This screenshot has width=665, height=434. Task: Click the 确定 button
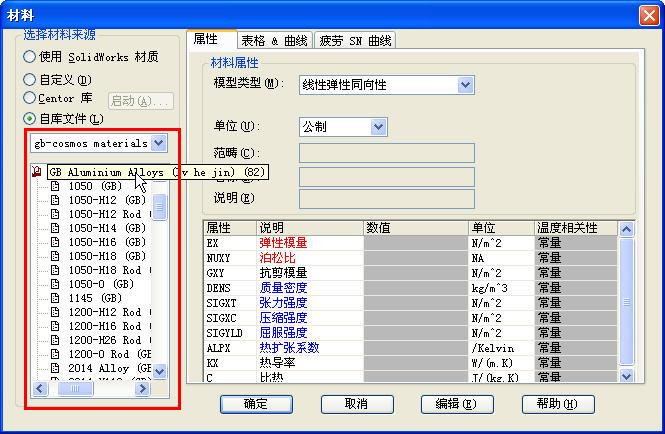tap(256, 404)
